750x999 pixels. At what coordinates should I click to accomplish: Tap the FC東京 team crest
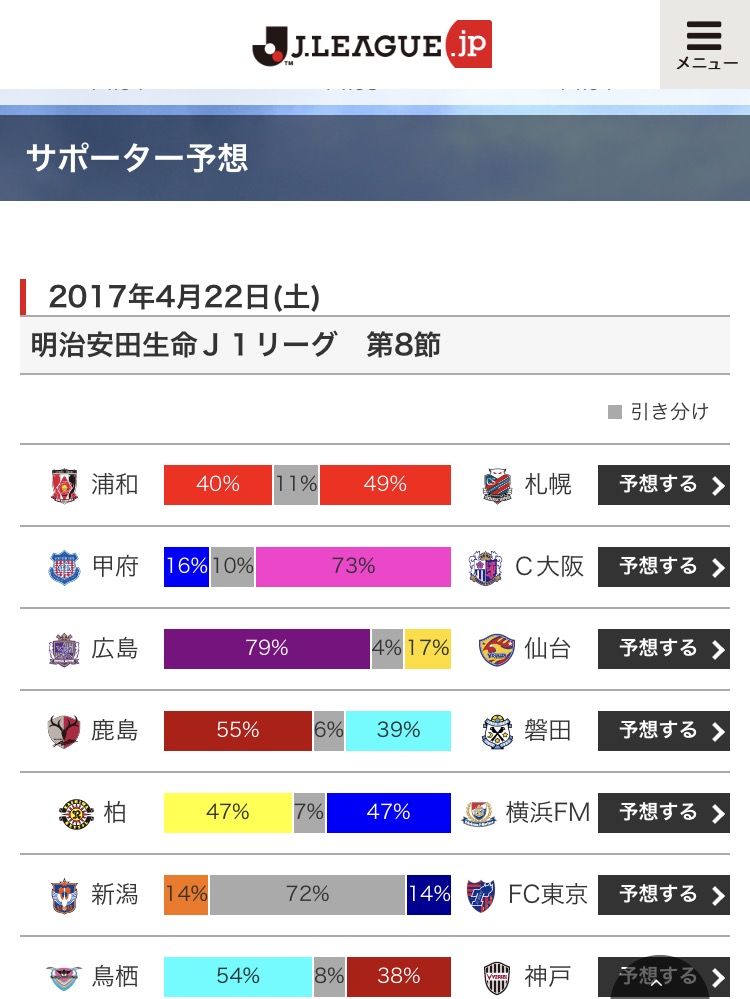(x=480, y=895)
